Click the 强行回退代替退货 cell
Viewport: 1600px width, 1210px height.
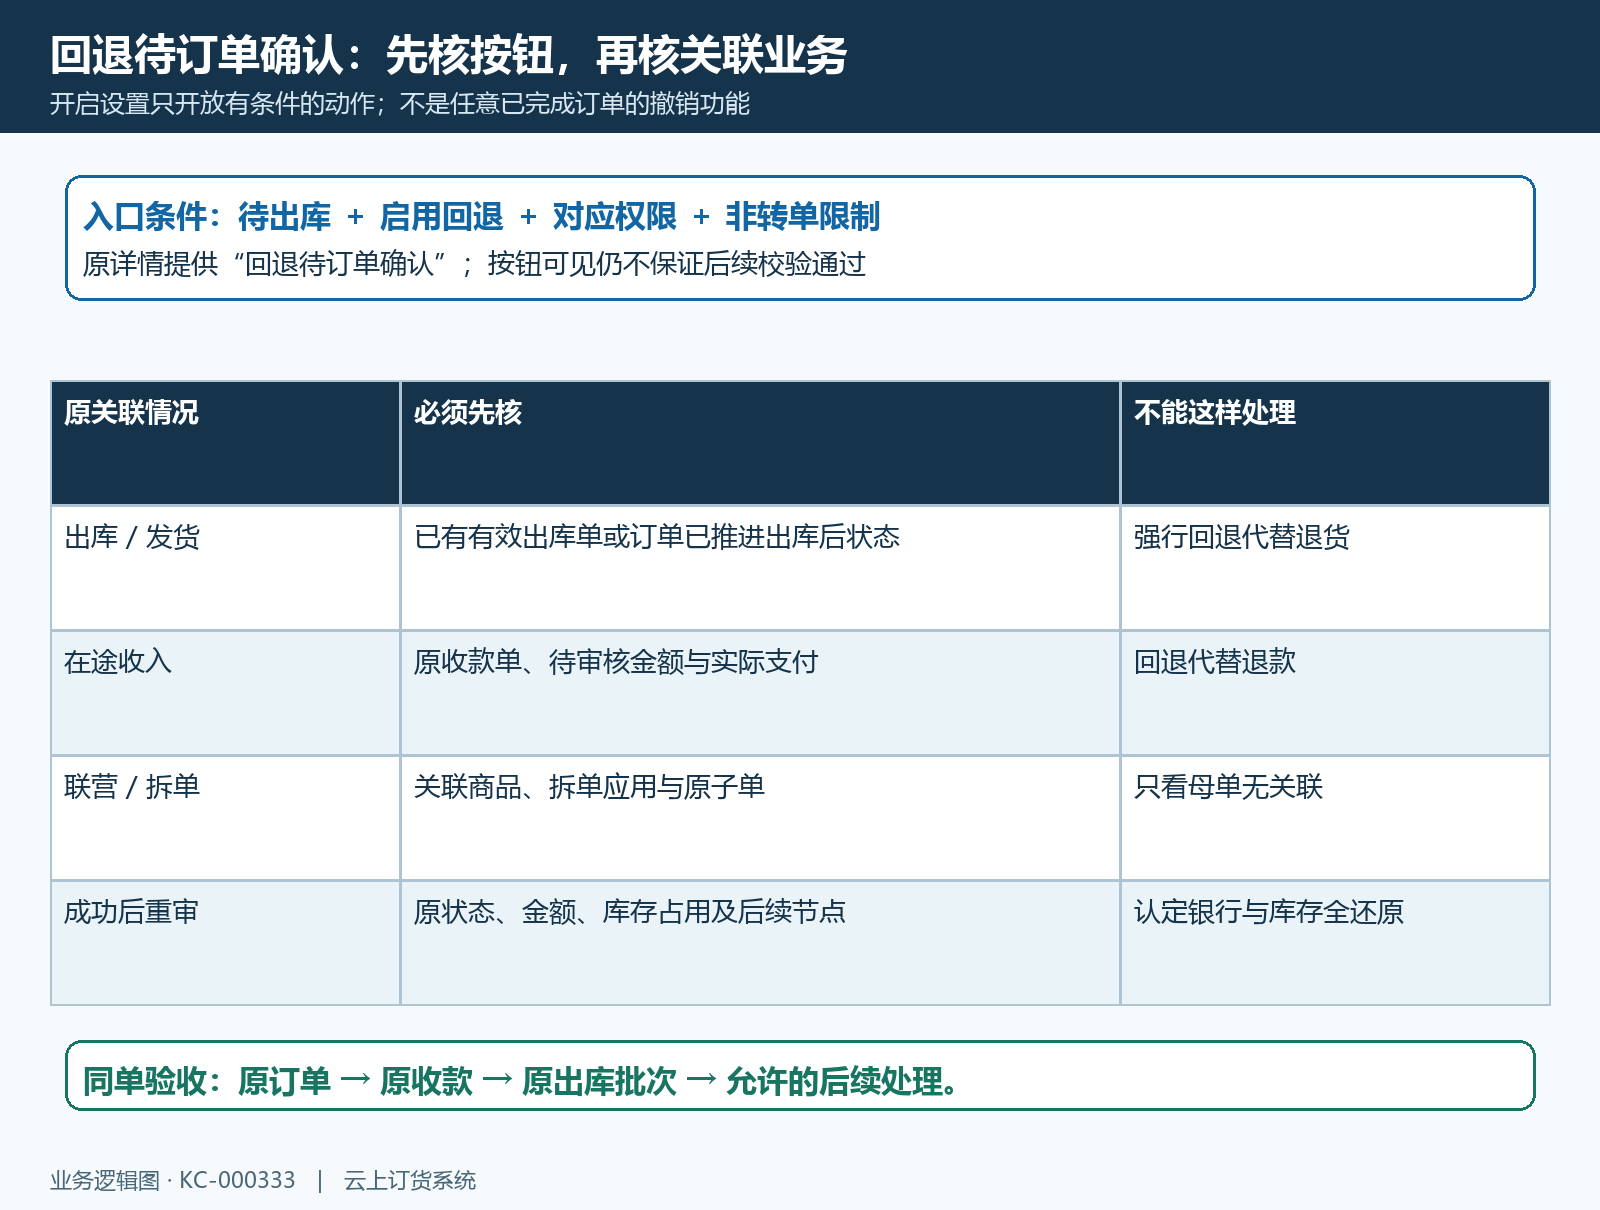[1335, 568]
